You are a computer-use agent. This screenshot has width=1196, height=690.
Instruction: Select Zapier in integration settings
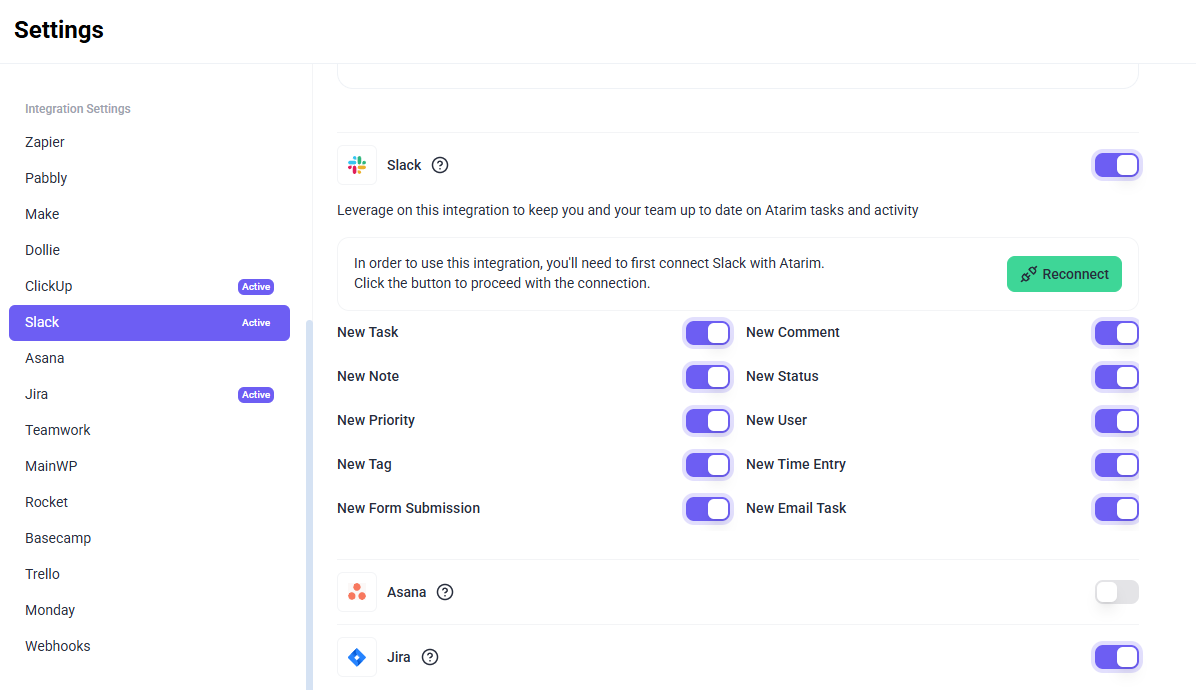coord(45,142)
